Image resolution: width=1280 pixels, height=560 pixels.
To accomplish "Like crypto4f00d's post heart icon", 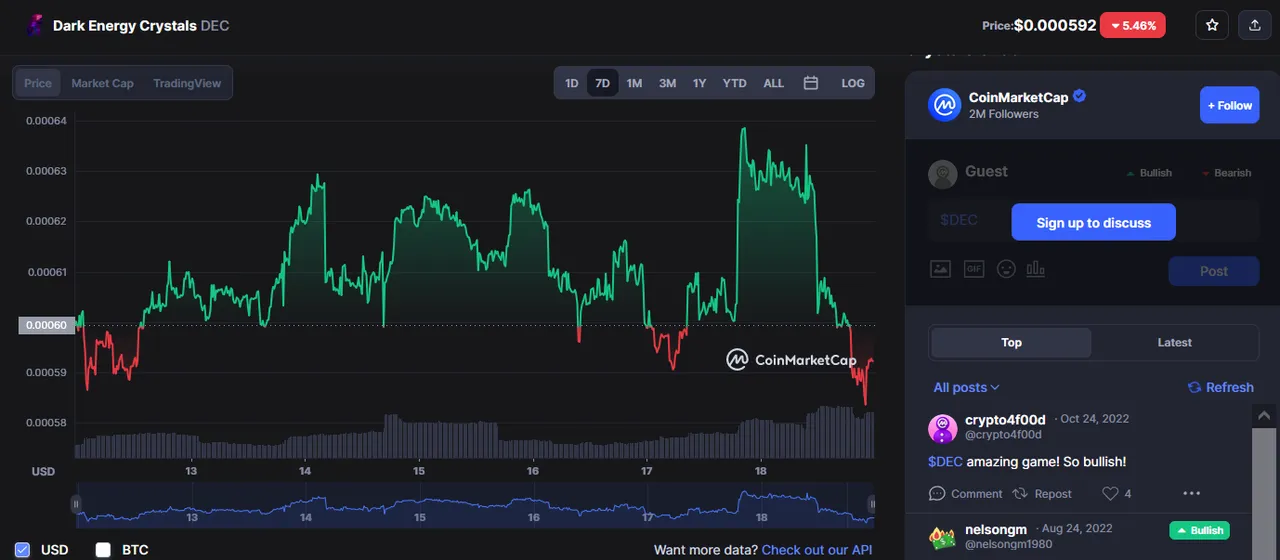I will [1110, 494].
